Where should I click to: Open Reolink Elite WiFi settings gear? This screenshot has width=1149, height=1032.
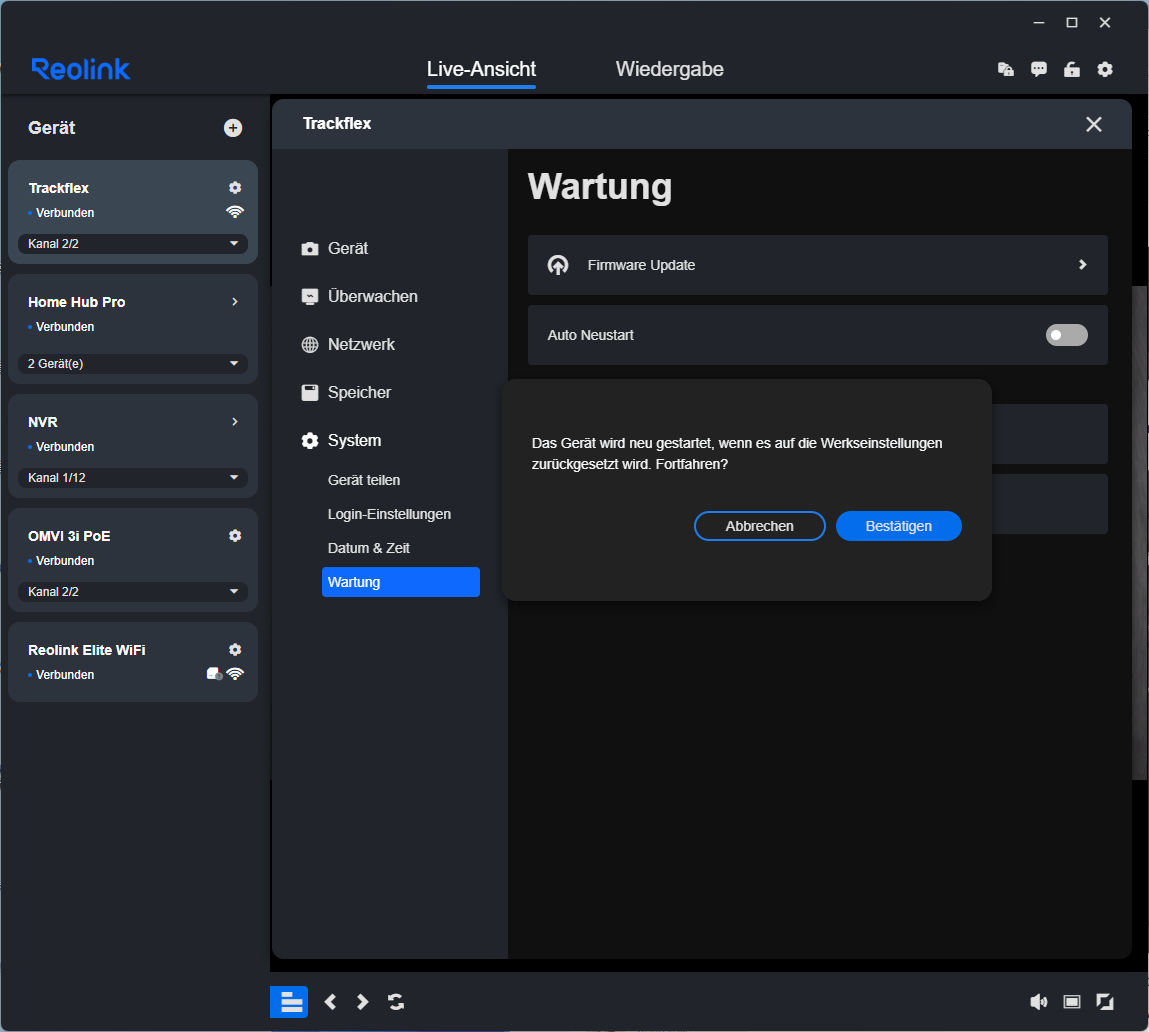click(234, 649)
